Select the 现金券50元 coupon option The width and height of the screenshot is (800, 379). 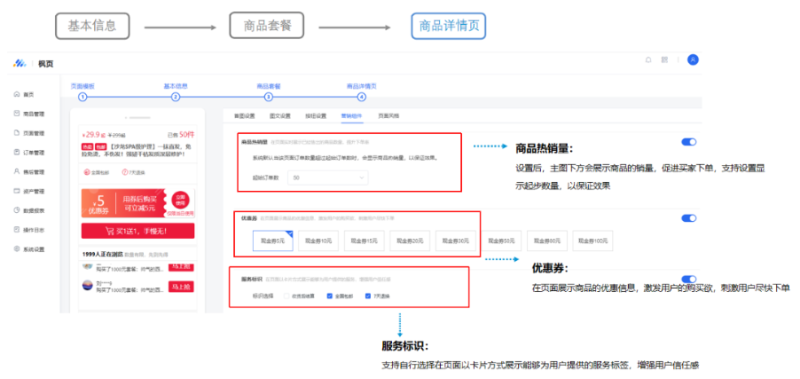(502, 241)
